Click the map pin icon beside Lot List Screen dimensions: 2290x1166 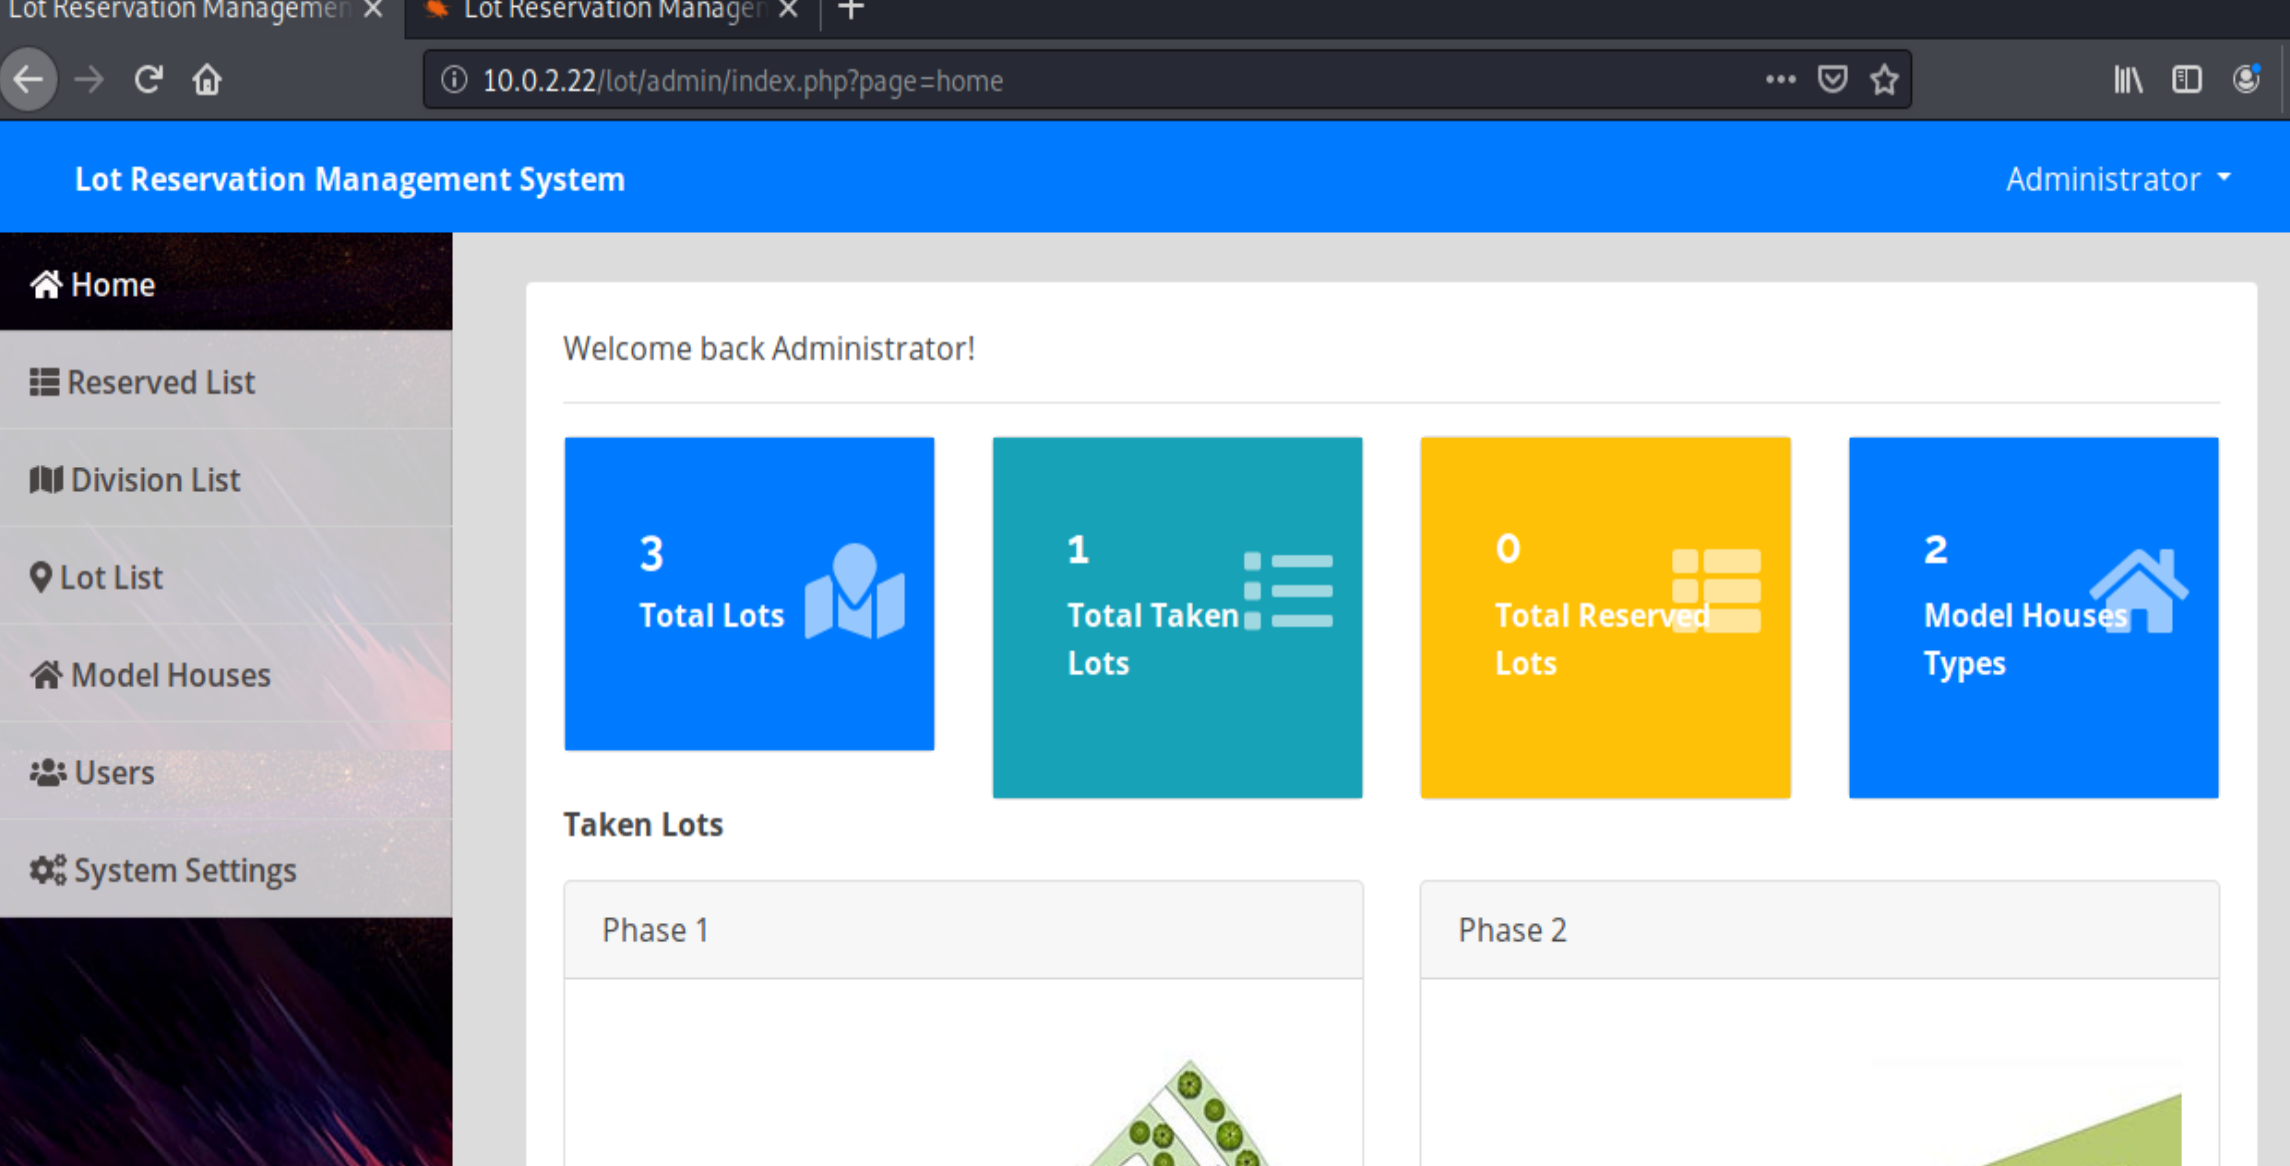(40, 577)
